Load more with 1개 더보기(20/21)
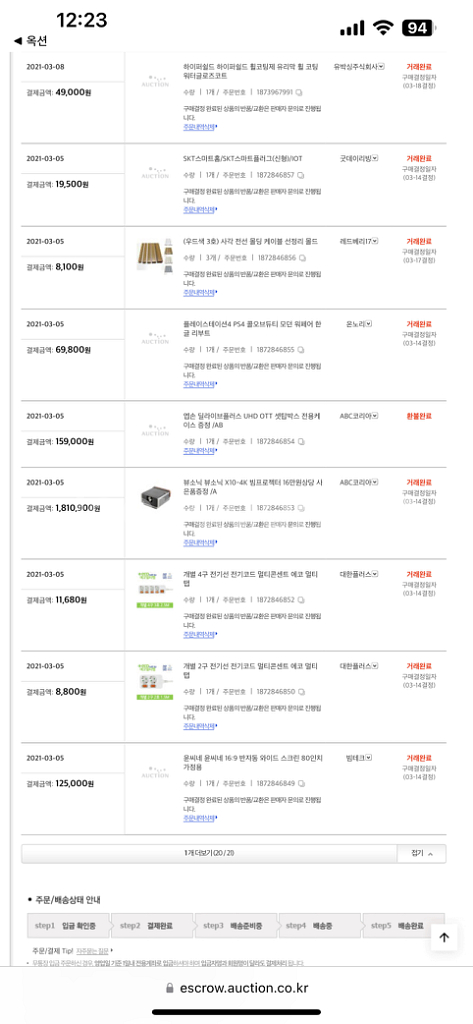The width and height of the screenshot is (473, 1024). (x=209, y=853)
